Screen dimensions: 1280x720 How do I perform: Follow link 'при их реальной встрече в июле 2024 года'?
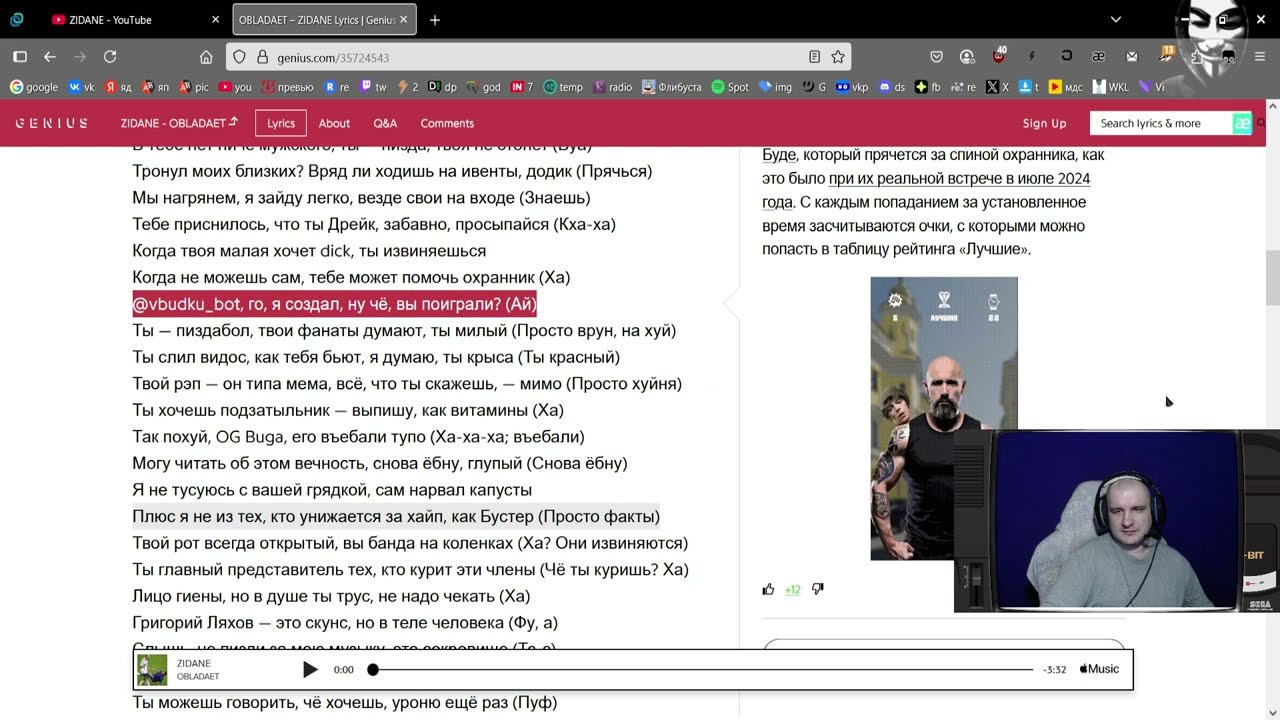(x=926, y=190)
